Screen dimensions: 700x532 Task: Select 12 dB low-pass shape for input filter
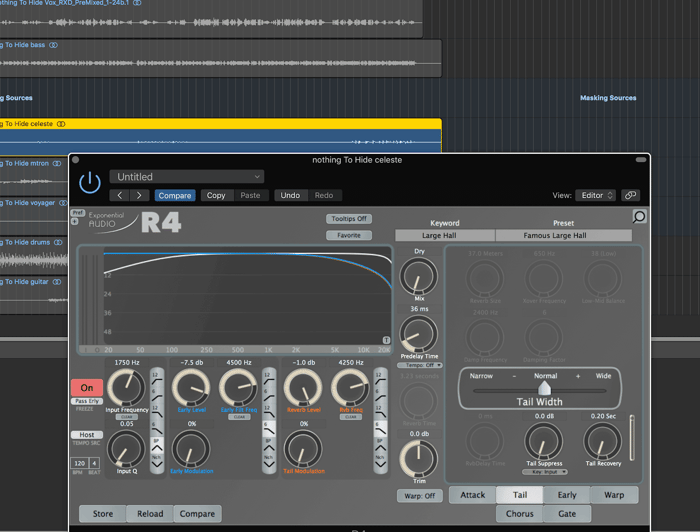click(x=157, y=411)
